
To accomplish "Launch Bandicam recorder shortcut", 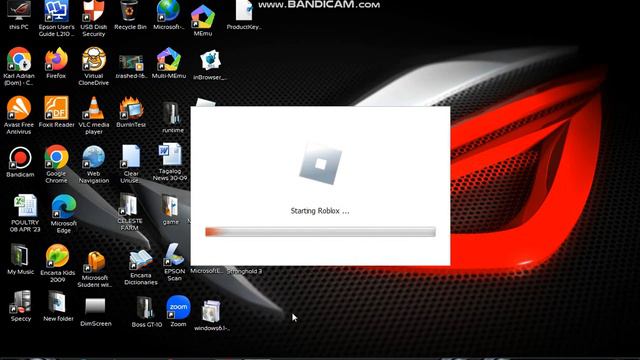I will pyautogui.click(x=20, y=162).
